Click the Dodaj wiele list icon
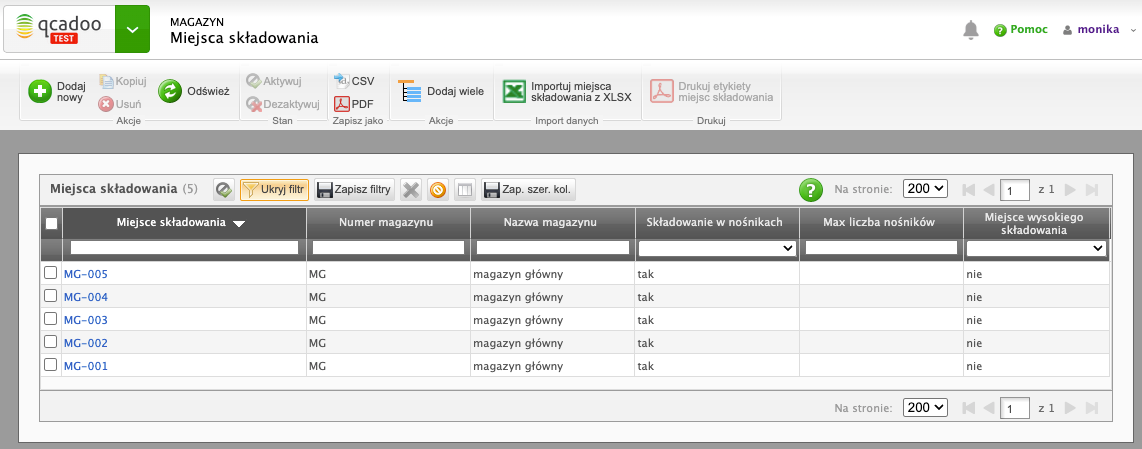Screen dimensions: 1142x449 (x=411, y=91)
